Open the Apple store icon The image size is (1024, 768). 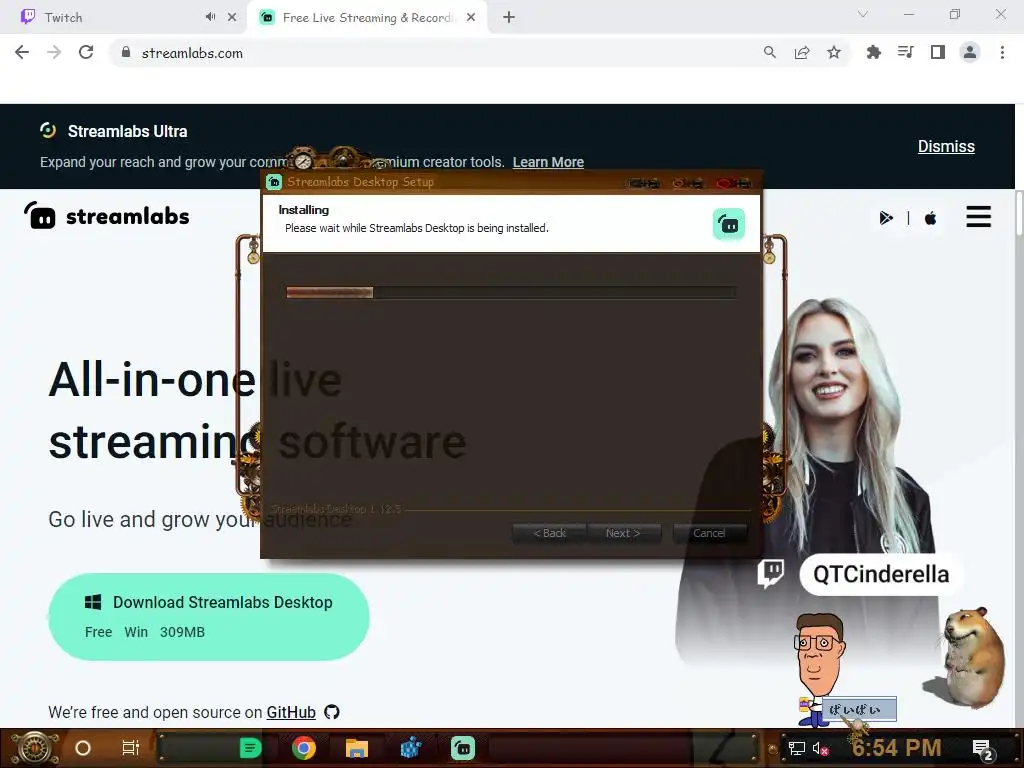click(x=931, y=217)
